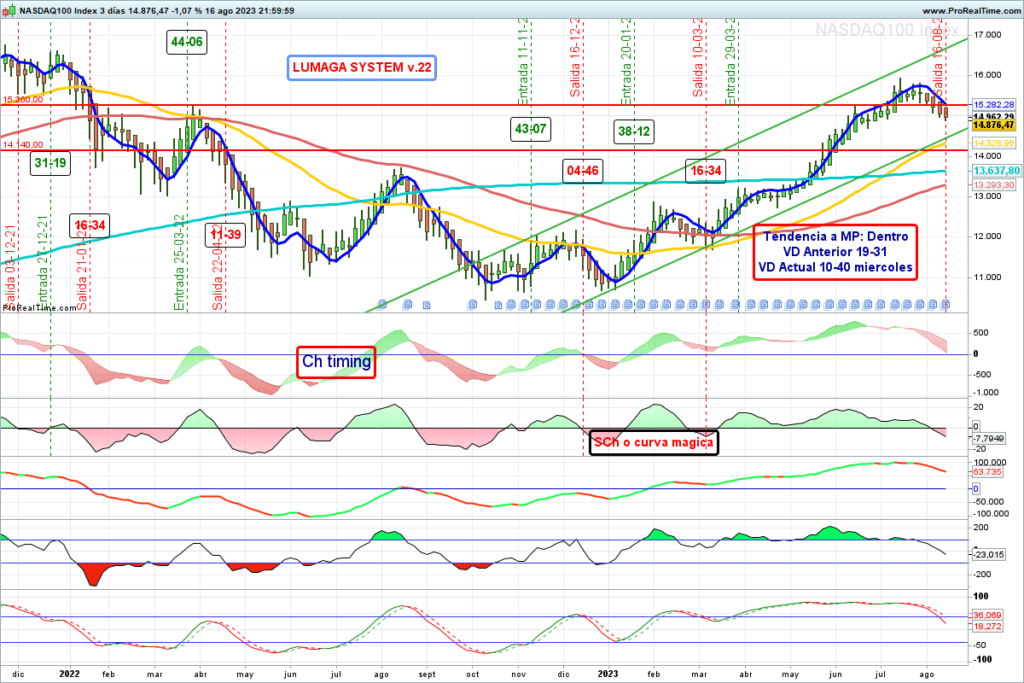Click the 14.140,00 horizontal line label
Viewport: 1024px width, 683px height.
[23, 145]
